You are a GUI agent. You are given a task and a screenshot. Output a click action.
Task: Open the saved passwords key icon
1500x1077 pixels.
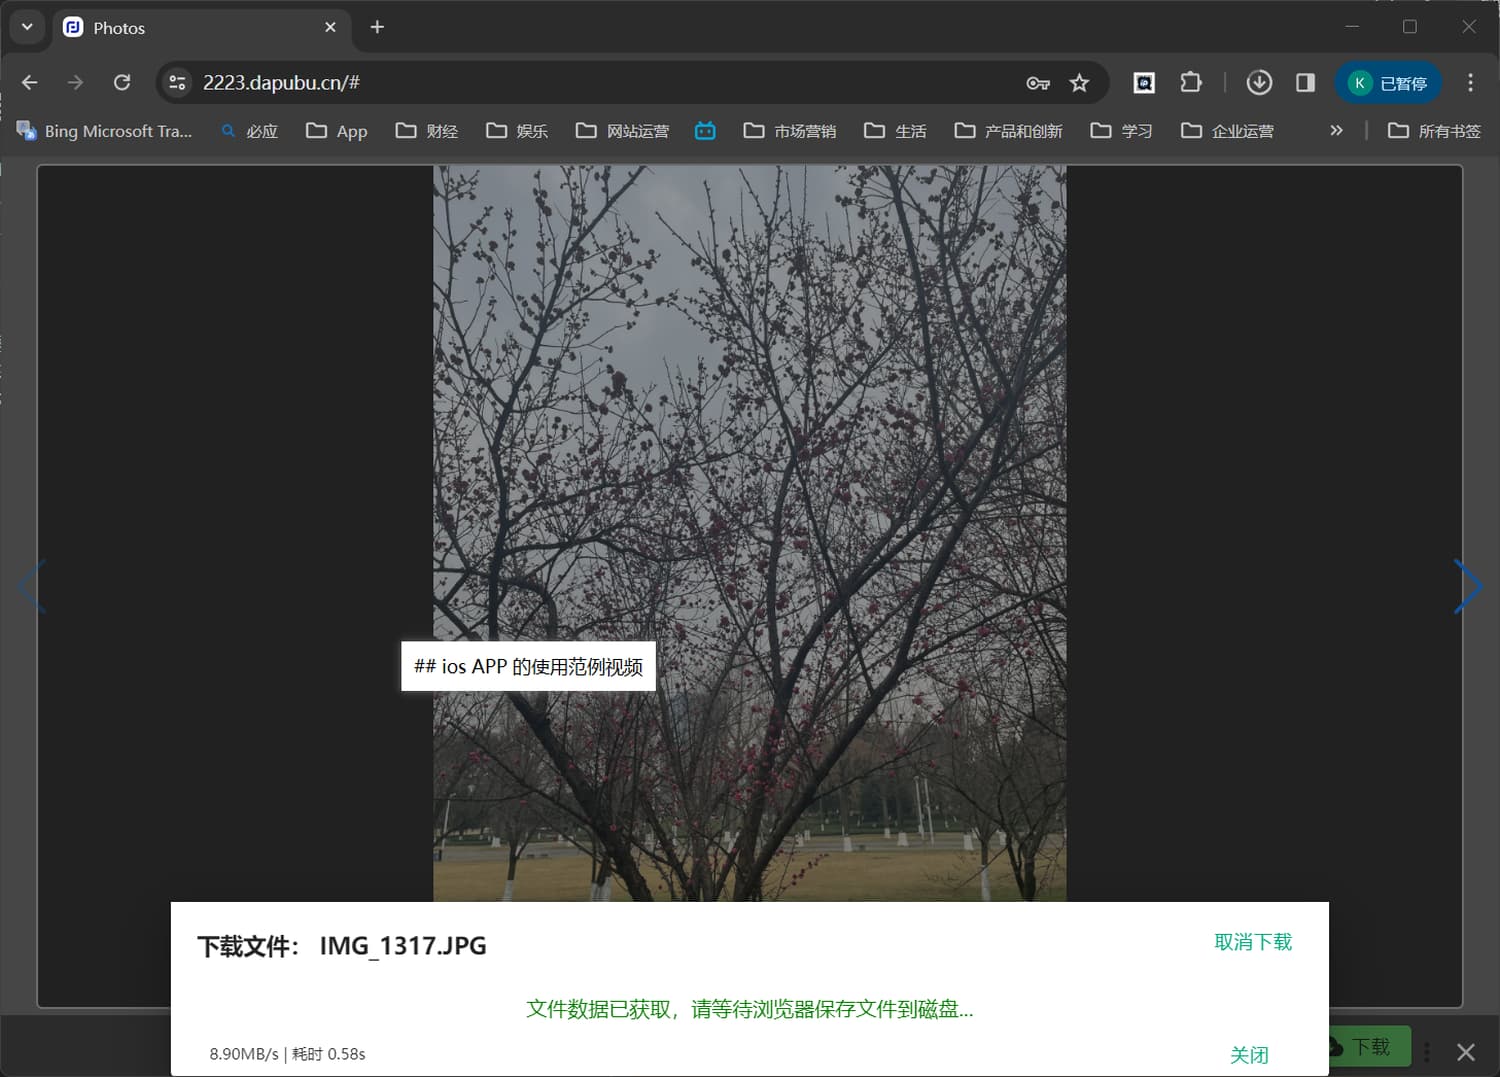click(x=1038, y=83)
